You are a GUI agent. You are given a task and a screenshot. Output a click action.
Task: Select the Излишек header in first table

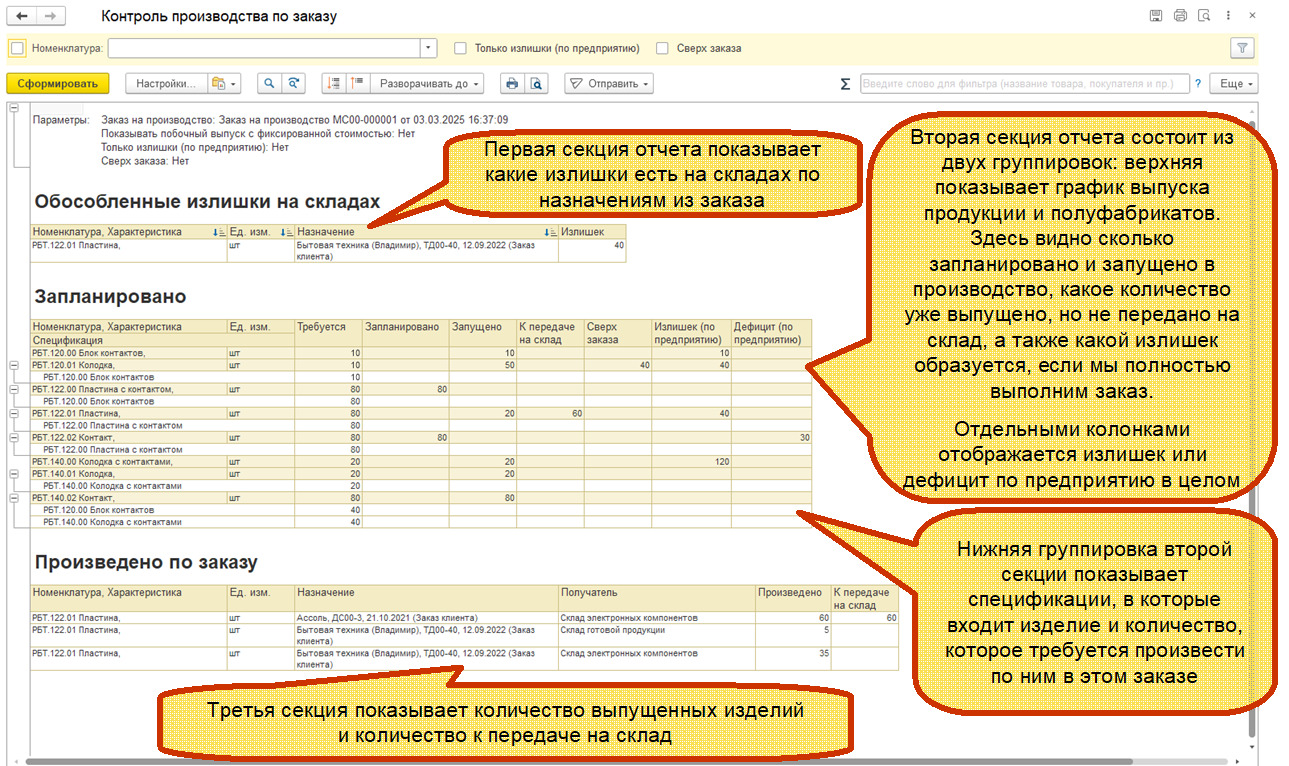pyautogui.click(x=592, y=232)
